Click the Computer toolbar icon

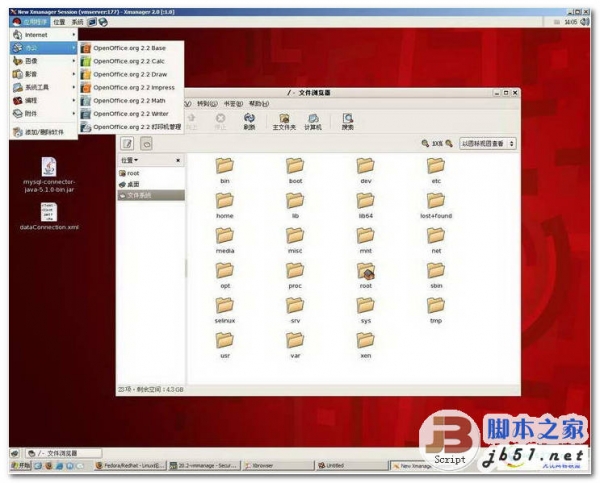[313, 122]
